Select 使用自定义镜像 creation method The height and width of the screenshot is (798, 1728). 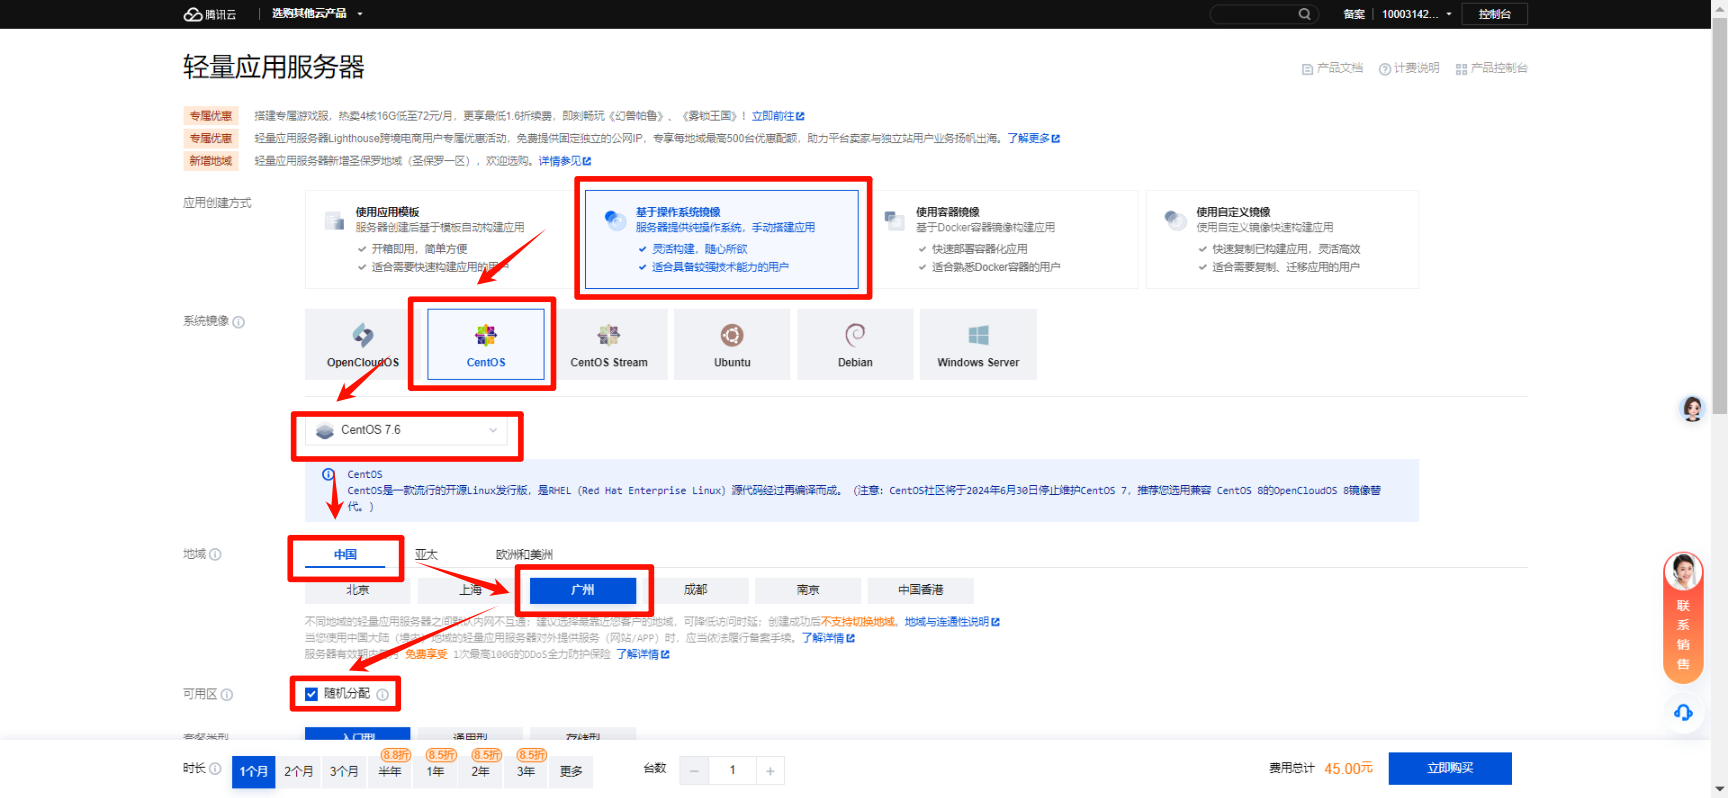(x=1282, y=239)
